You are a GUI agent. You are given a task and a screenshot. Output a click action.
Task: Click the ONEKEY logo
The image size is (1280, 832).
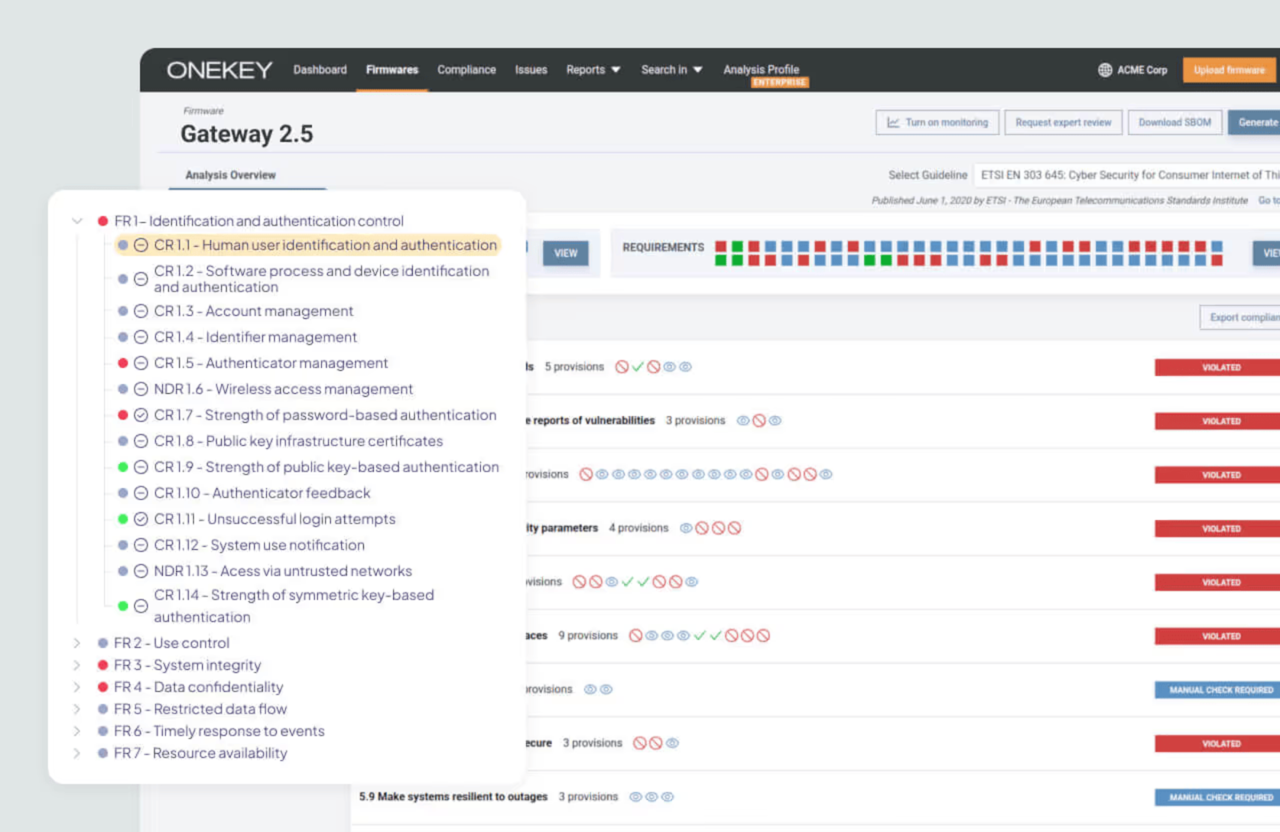[x=219, y=70]
